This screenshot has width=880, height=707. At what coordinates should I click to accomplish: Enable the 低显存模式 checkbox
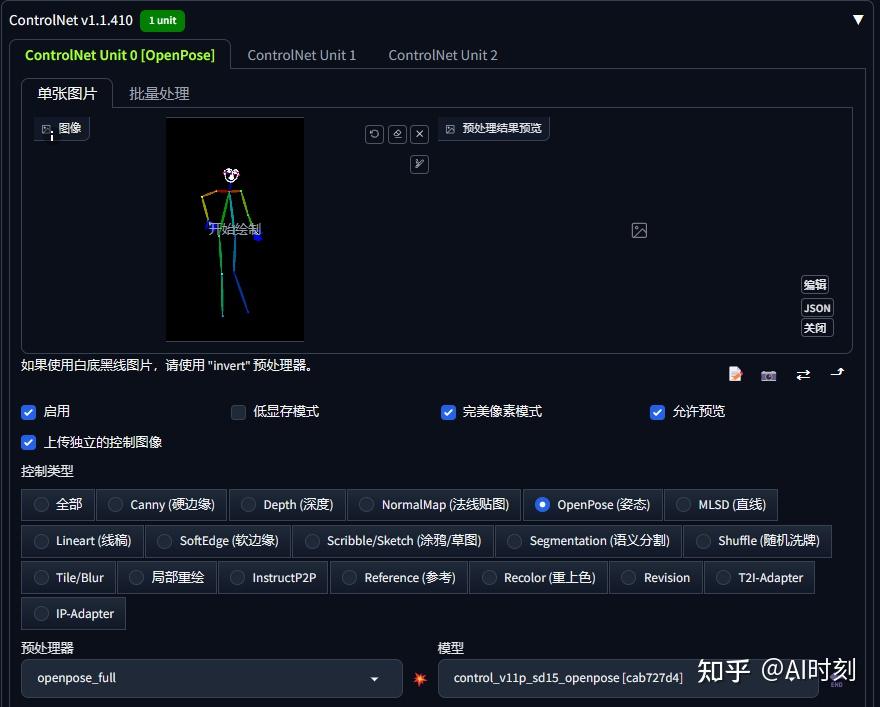(238, 412)
